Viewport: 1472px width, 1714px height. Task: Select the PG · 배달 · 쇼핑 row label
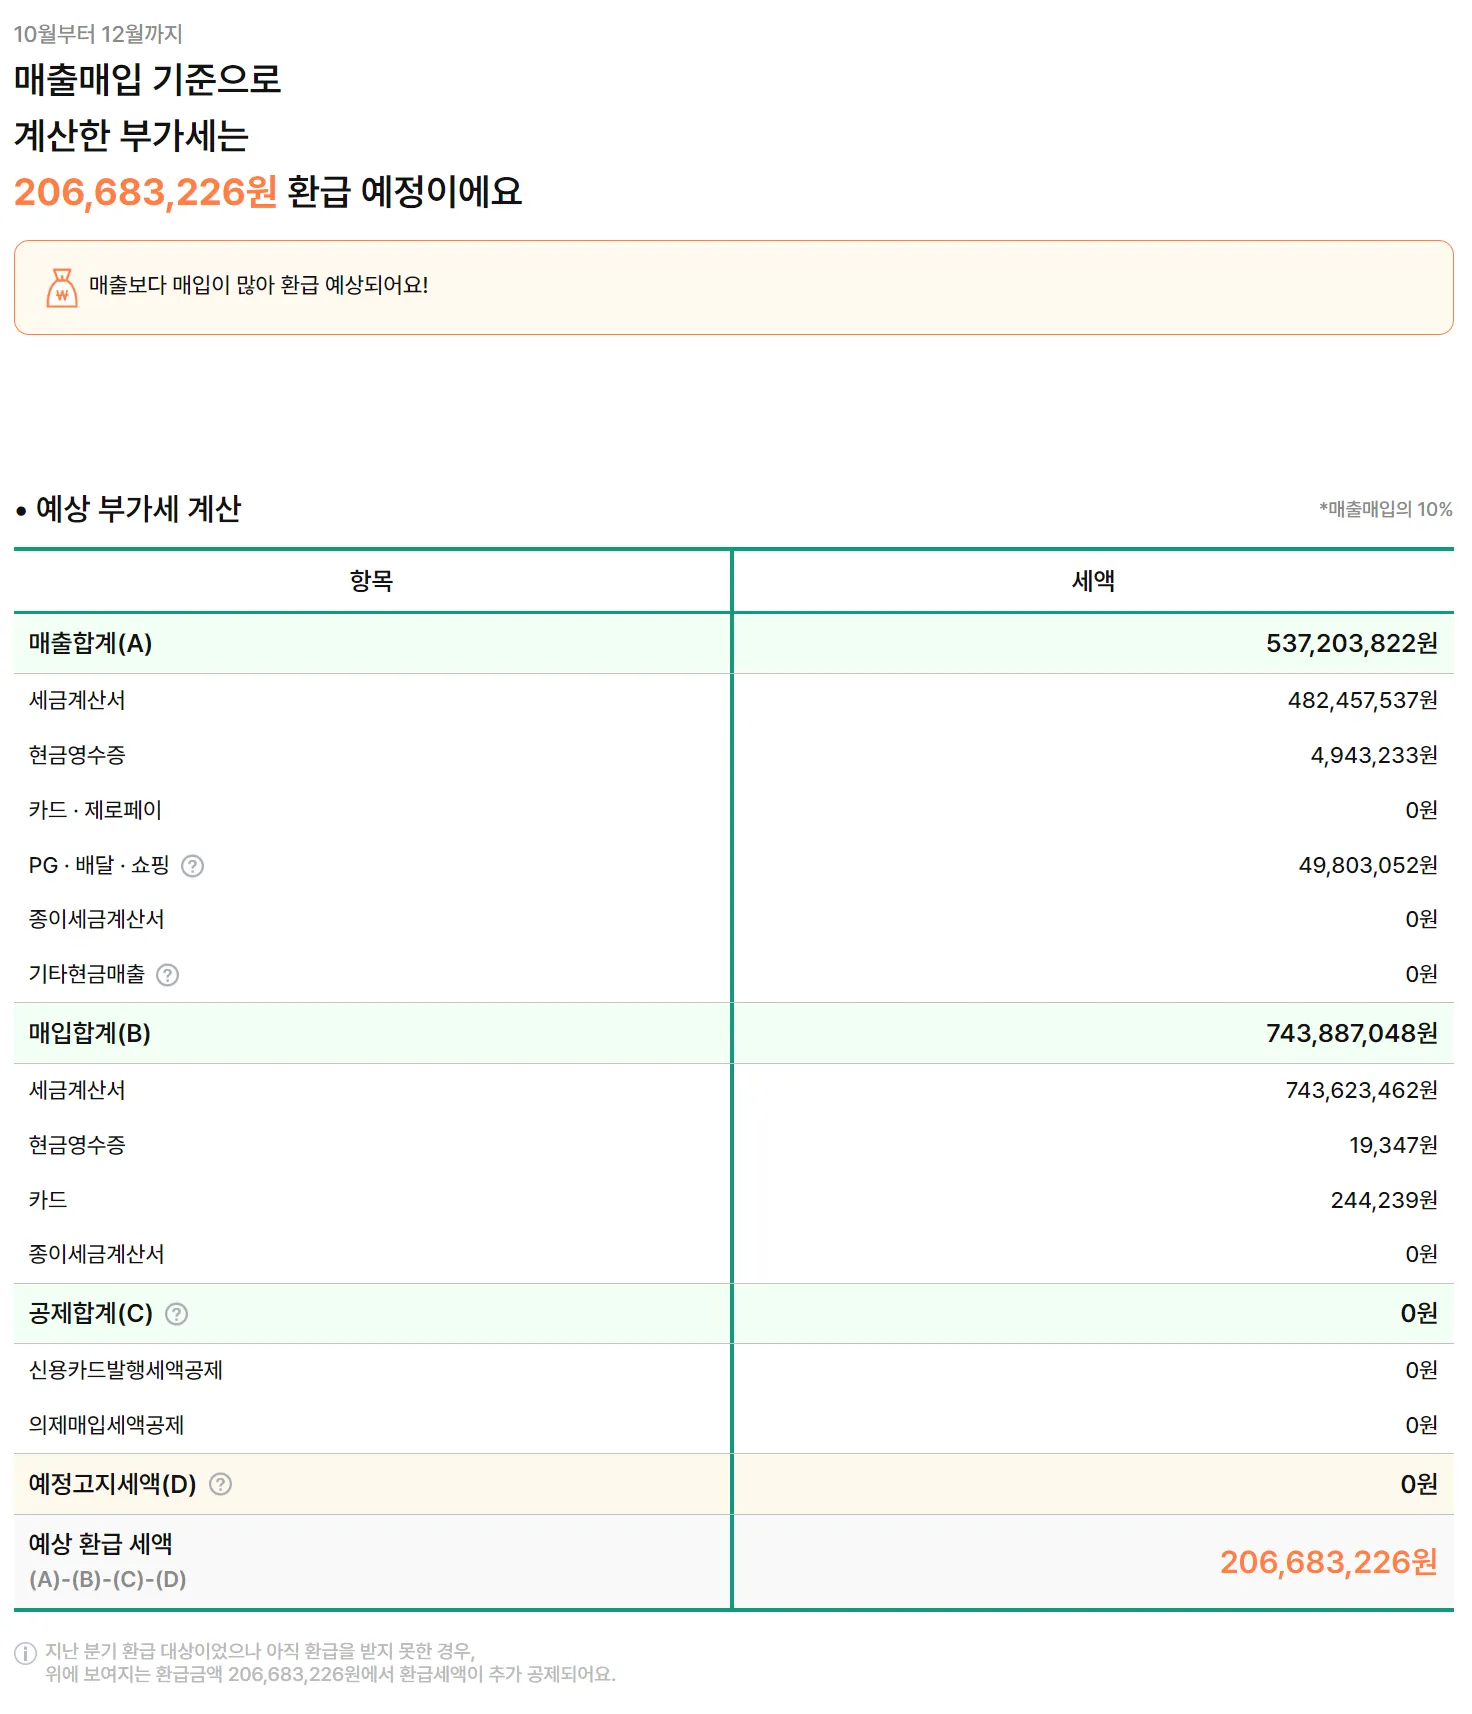(99, 865)
